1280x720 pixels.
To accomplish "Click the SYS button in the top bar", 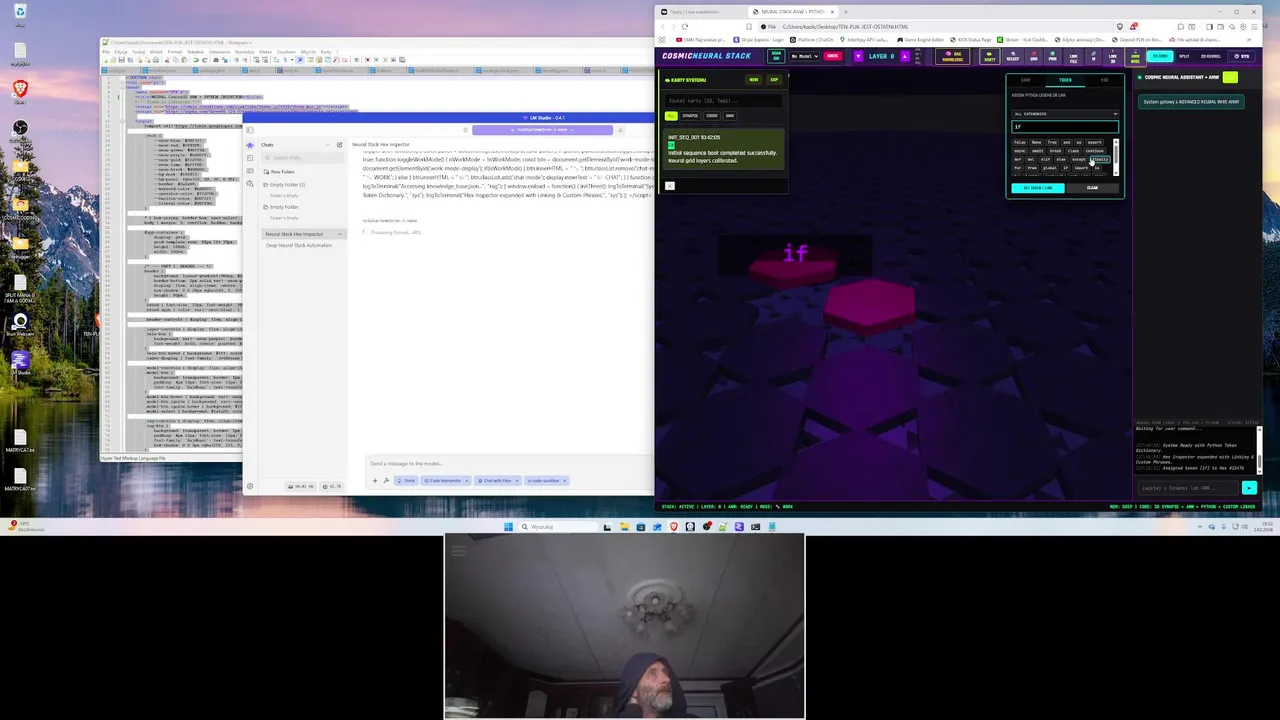I will tap(1241, 56).
